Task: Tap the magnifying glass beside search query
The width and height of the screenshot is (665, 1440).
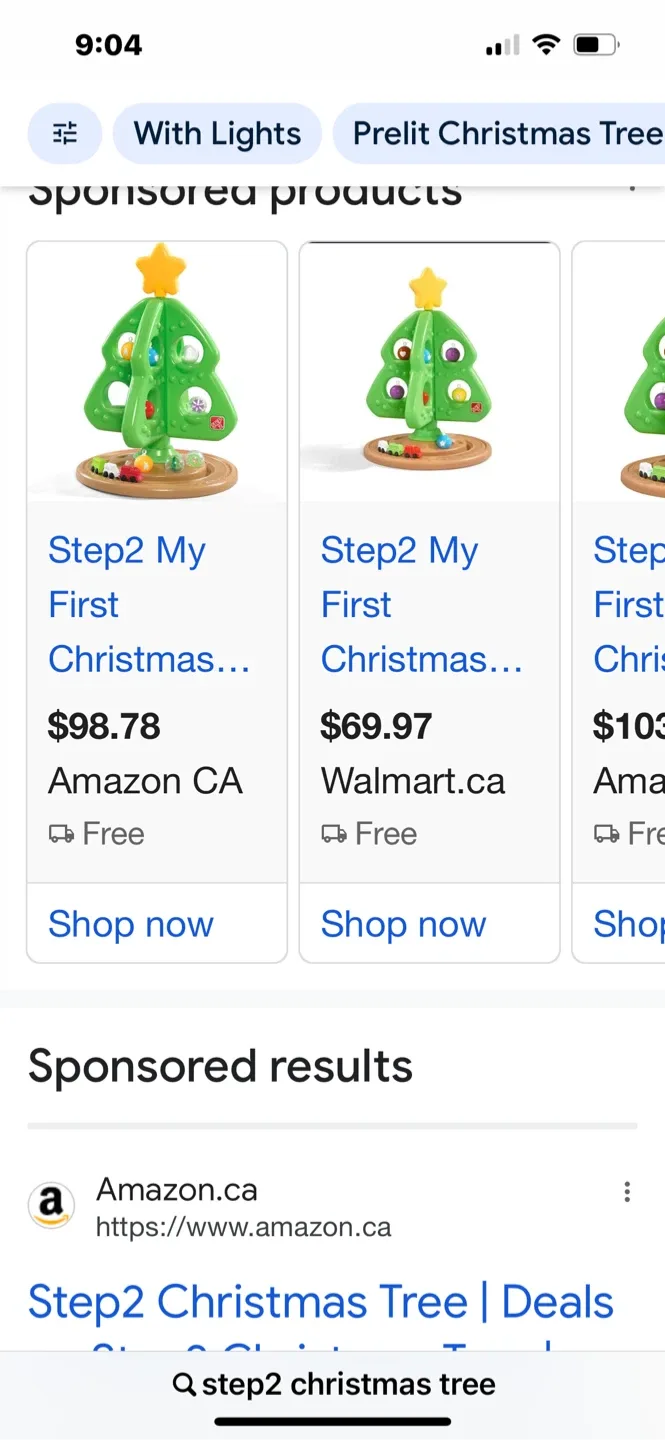Action: coord(184,1384)
